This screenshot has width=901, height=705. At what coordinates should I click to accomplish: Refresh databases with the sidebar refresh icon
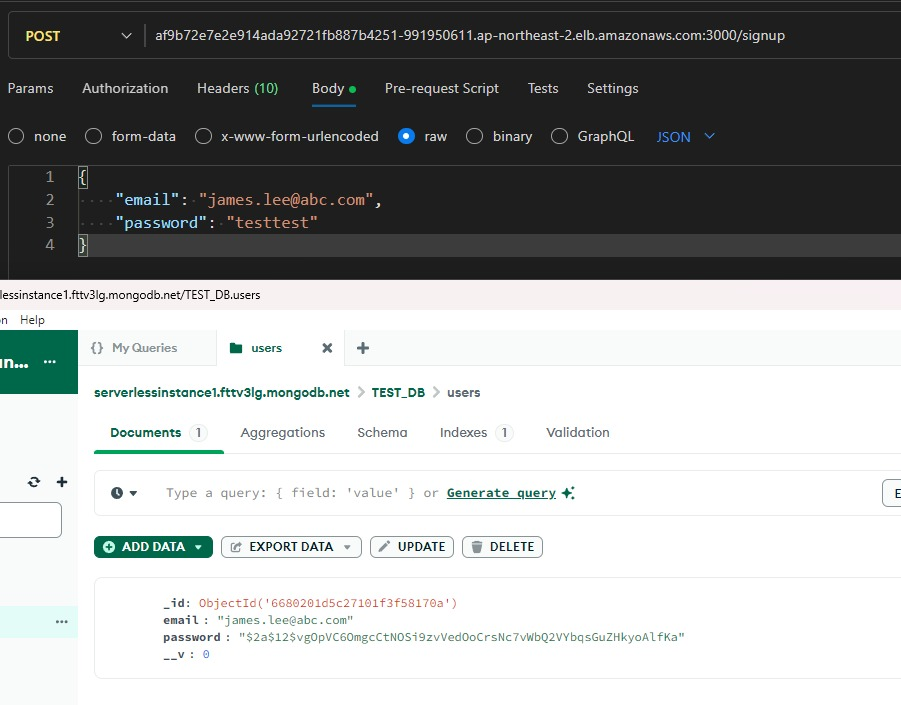pyautogui.click(x=34, y=482)
